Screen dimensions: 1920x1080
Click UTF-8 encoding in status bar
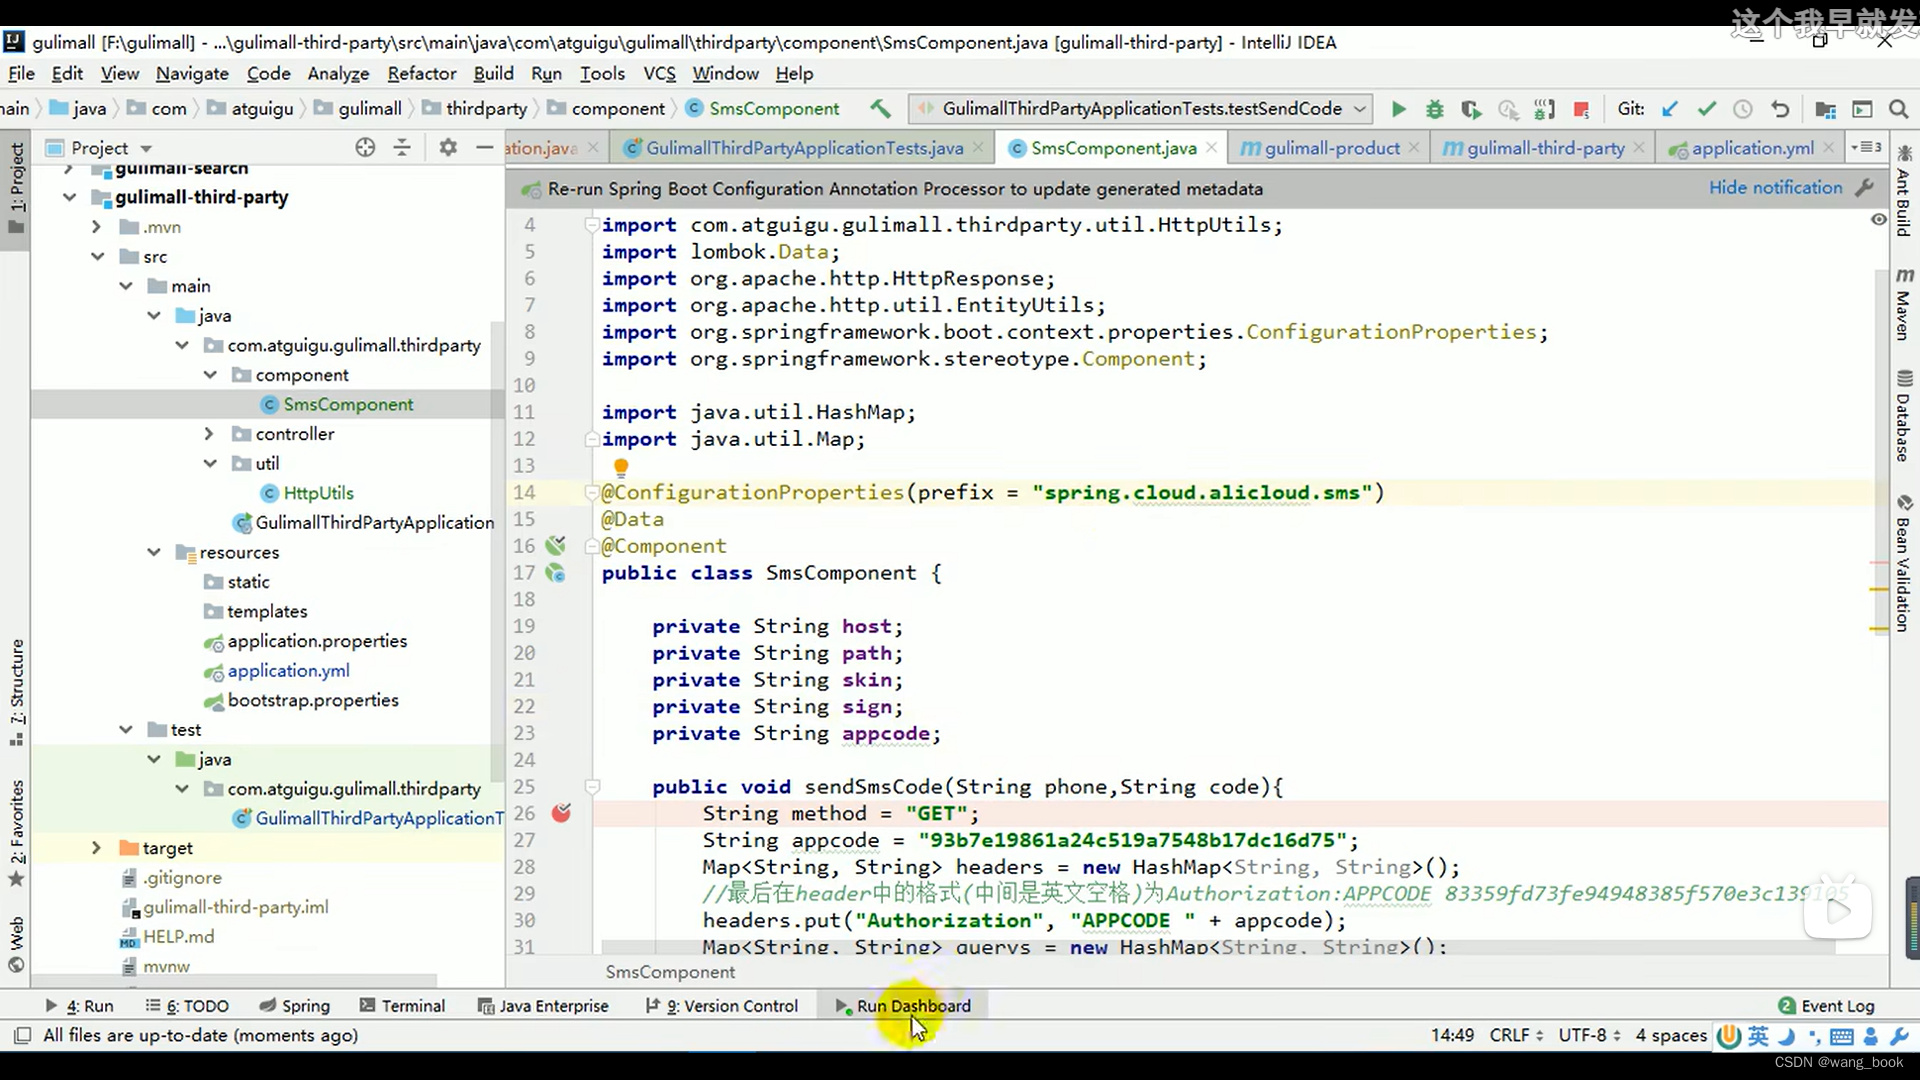coord(1589,1035)
